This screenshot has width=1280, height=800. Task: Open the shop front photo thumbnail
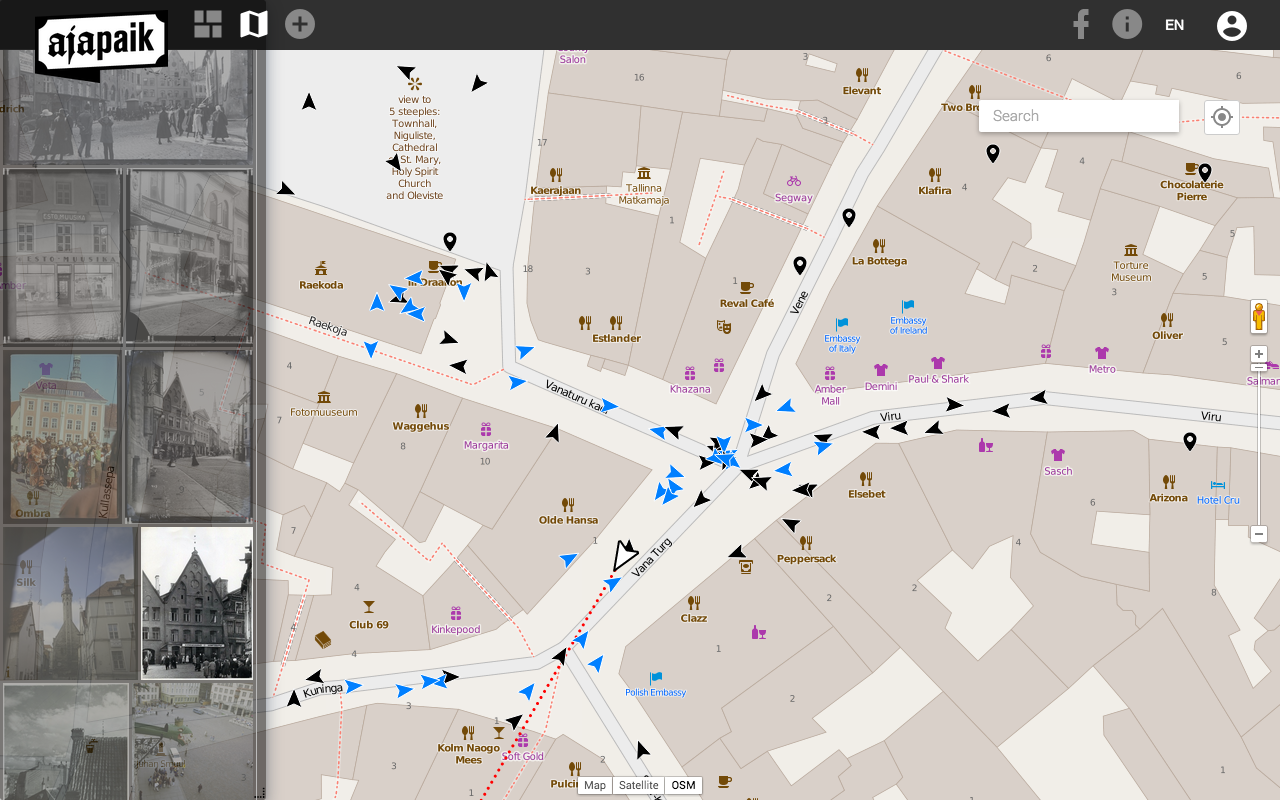62,256
